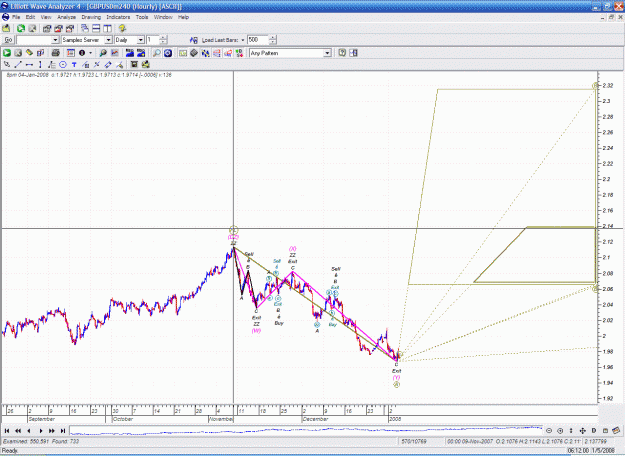The image size is (625, 456).
Task: Click the yellow open-file icon in the top toolbar
Action: click(x=6, y=28)
